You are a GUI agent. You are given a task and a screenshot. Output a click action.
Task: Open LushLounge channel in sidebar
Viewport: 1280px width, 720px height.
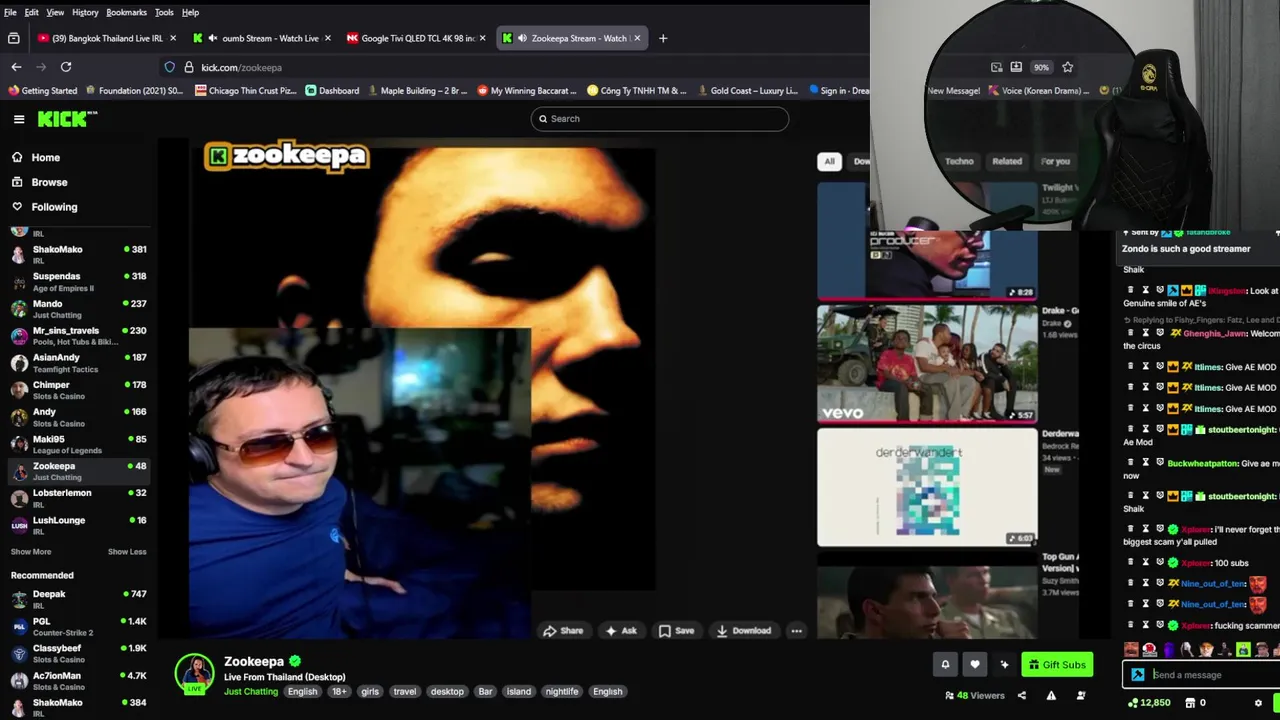tap(78, 525)
